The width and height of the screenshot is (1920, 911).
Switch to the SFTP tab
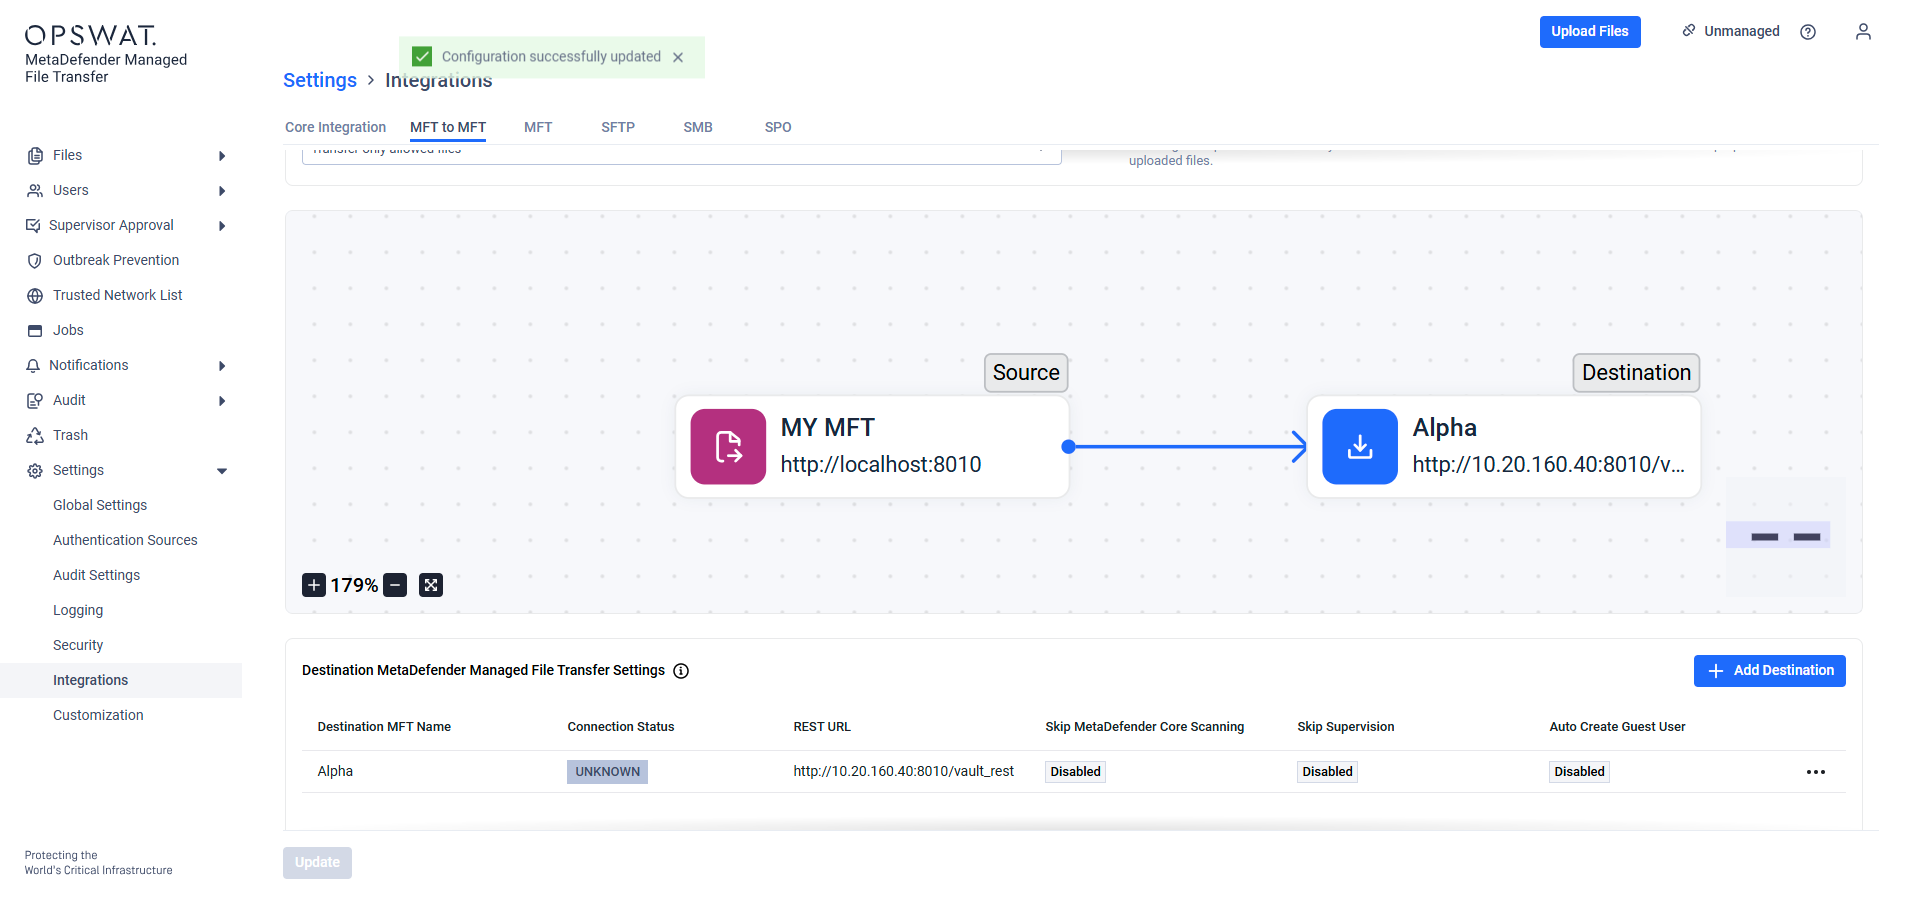(x=618, y=127)
